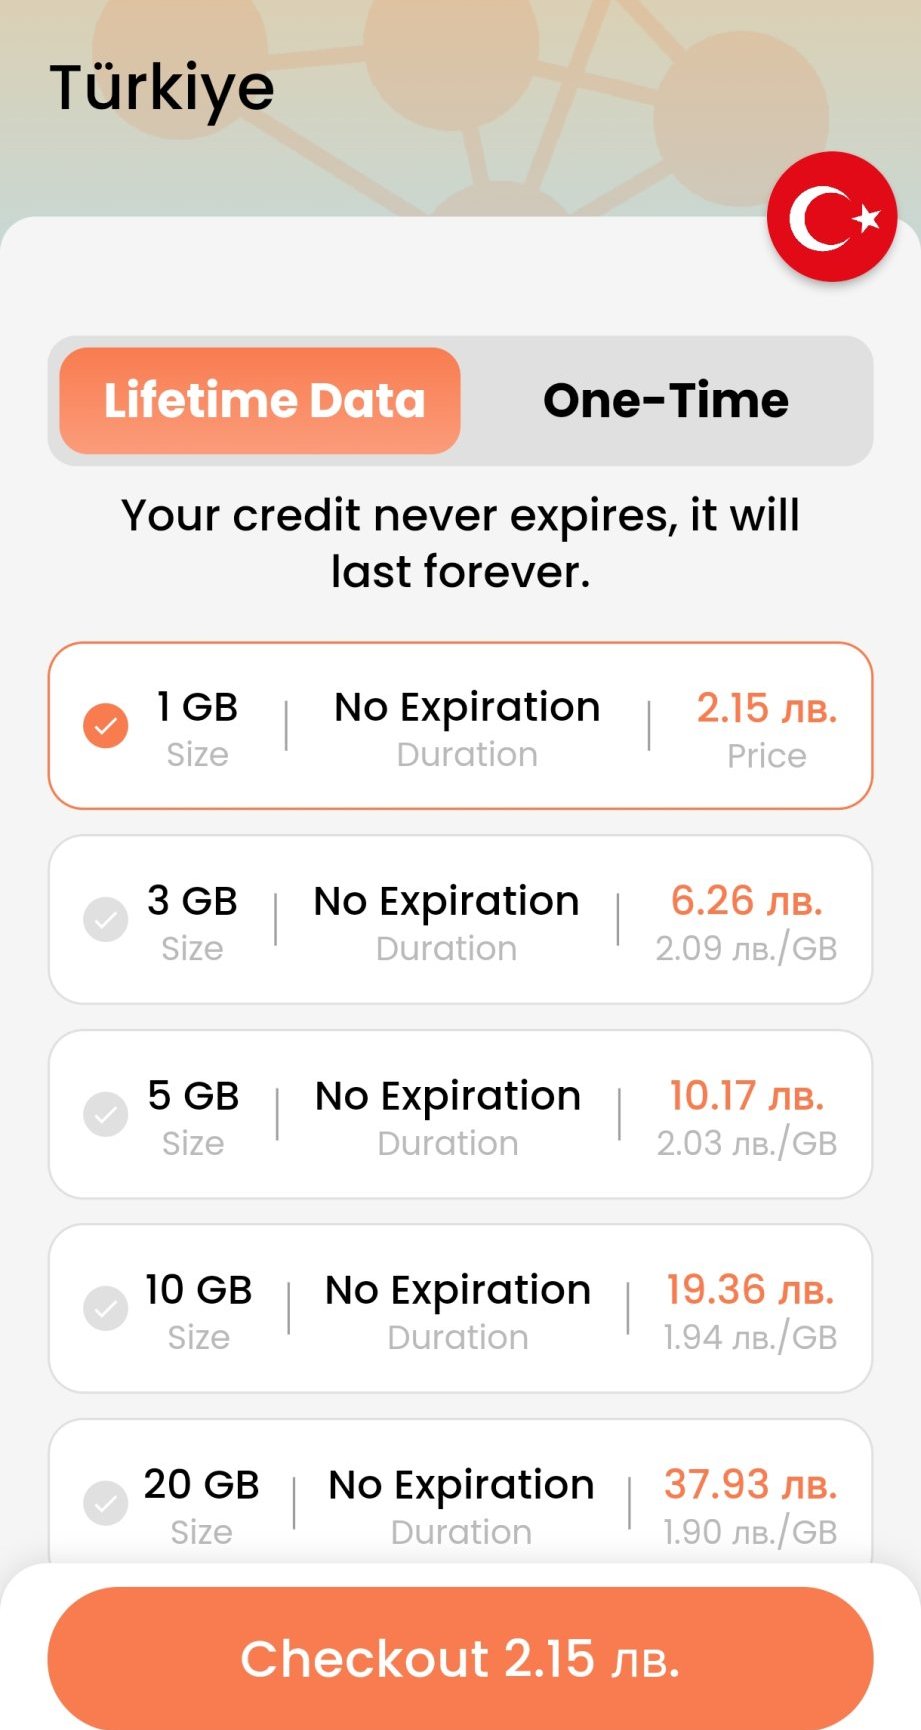Tap the 5 GB plan's No Expiration text
This screenshot has width=921, height=1730.
click(448, 1096)
